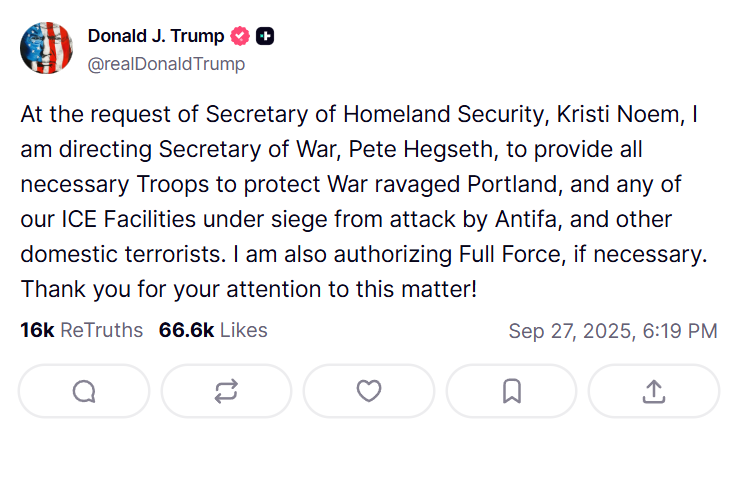
Task: Click the "Thank you for your attention" line
Action: [248, 290]
